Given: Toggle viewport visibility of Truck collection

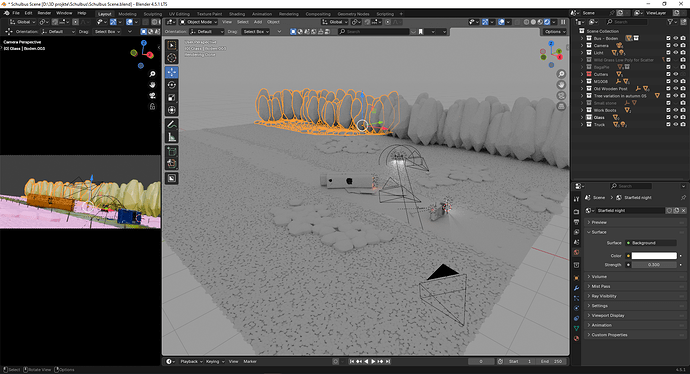Looking at the screenshot, I should pos(675,125).
